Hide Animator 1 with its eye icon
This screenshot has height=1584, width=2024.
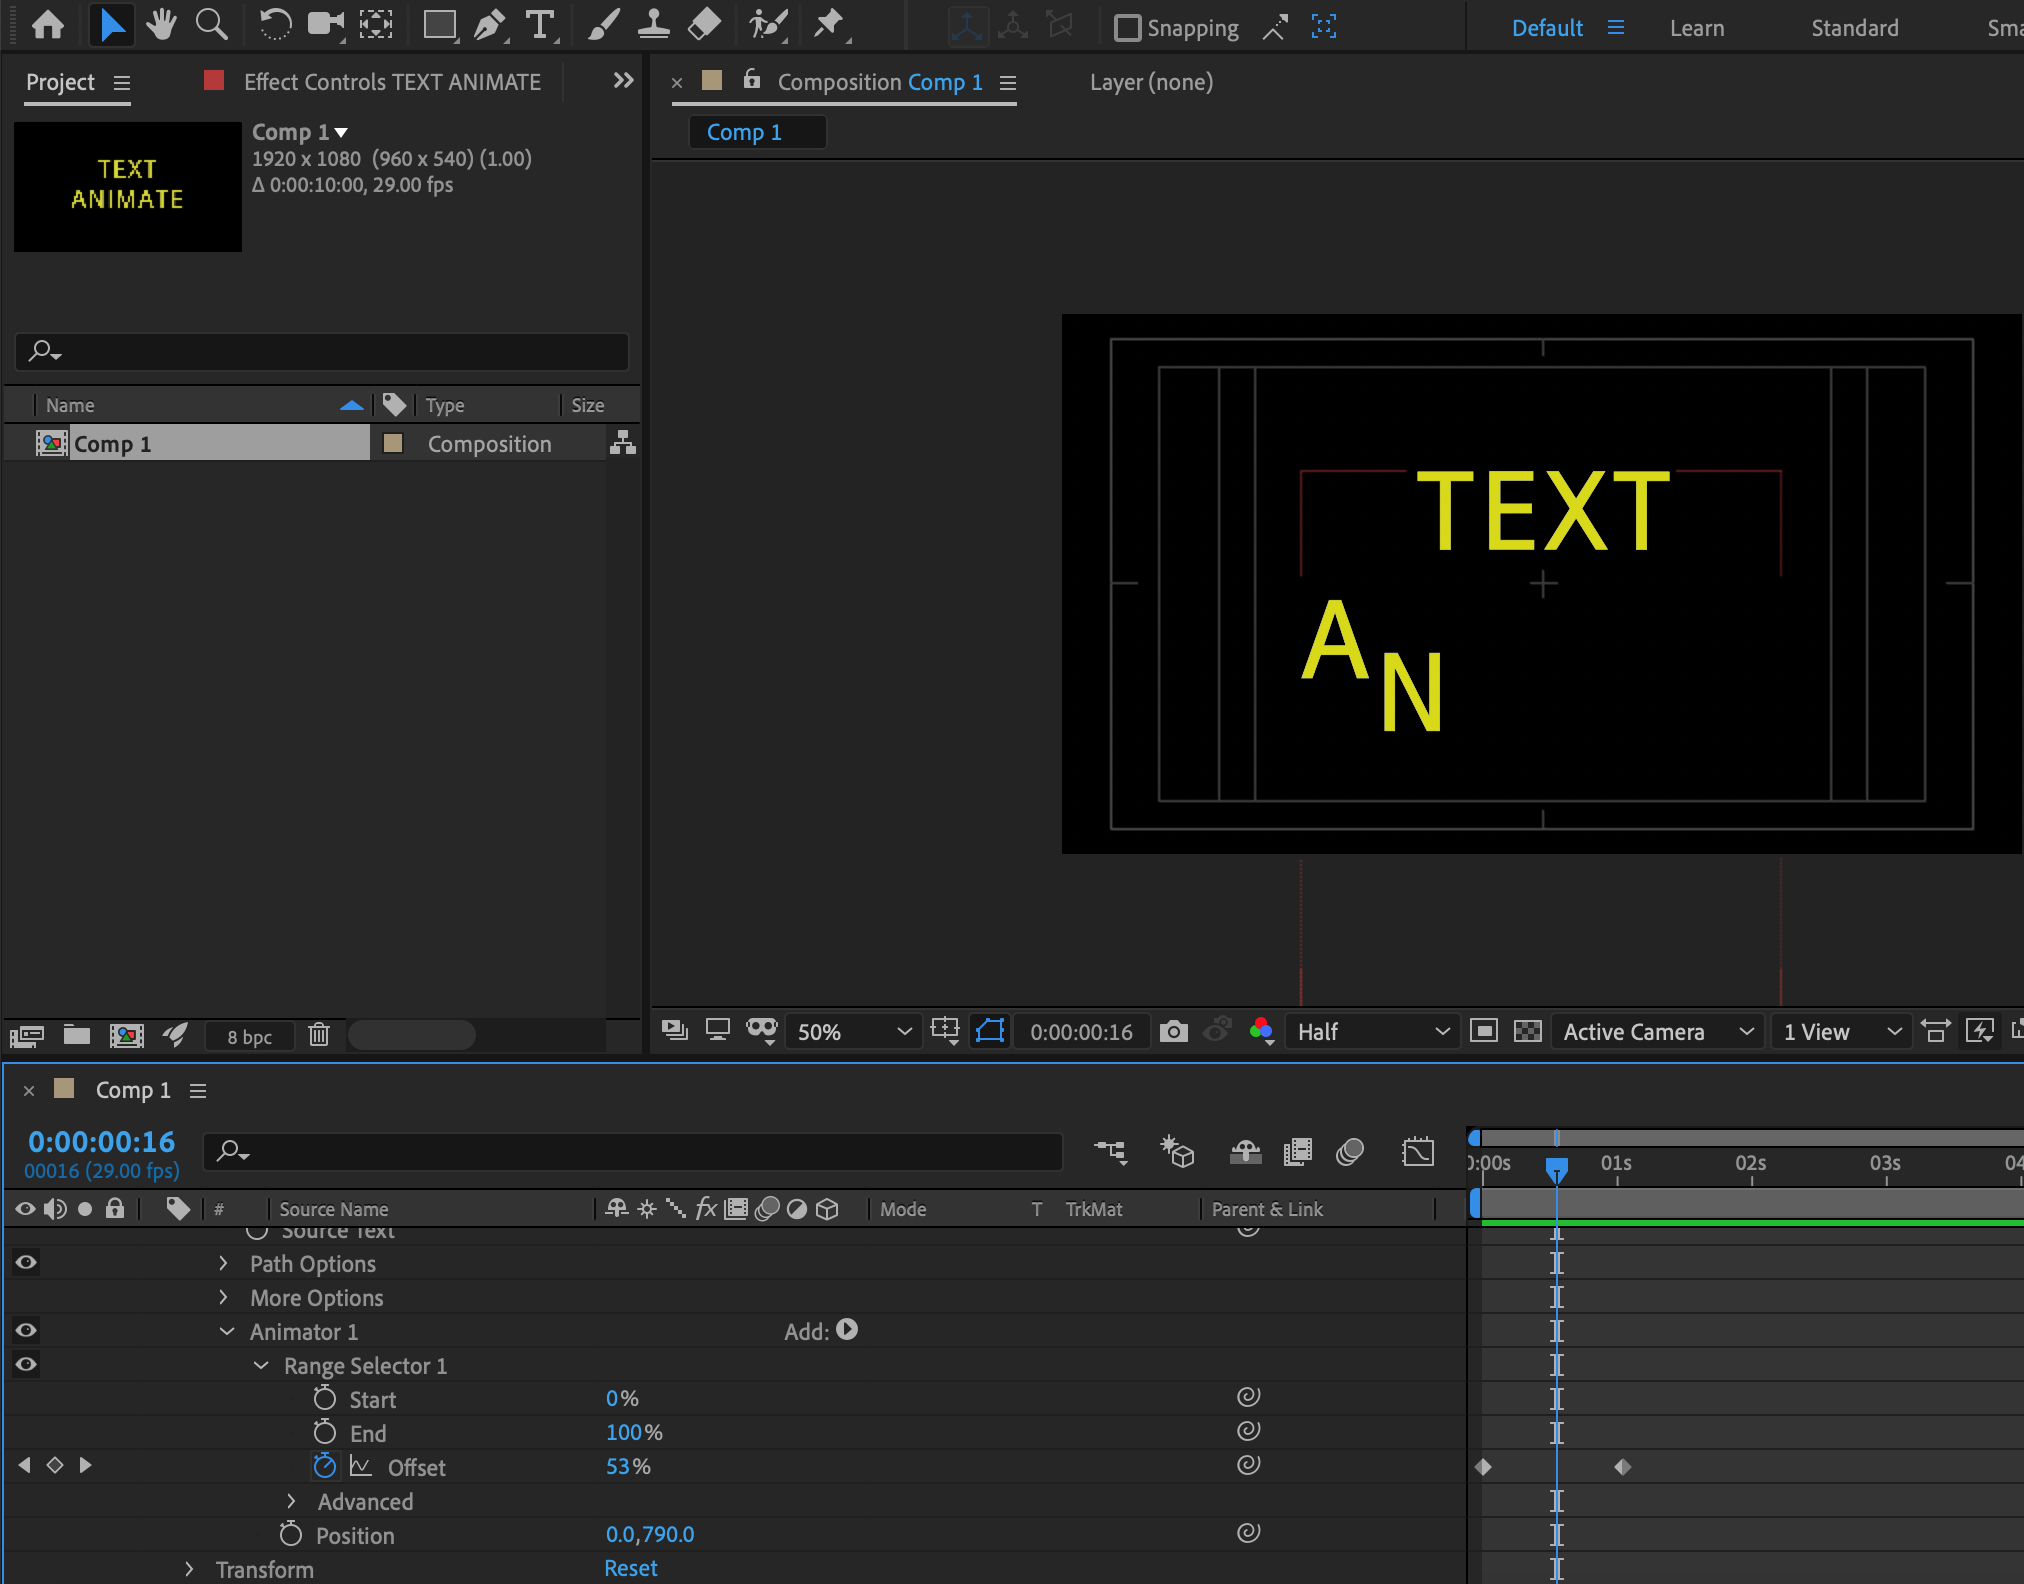[x=26, y=1330]
